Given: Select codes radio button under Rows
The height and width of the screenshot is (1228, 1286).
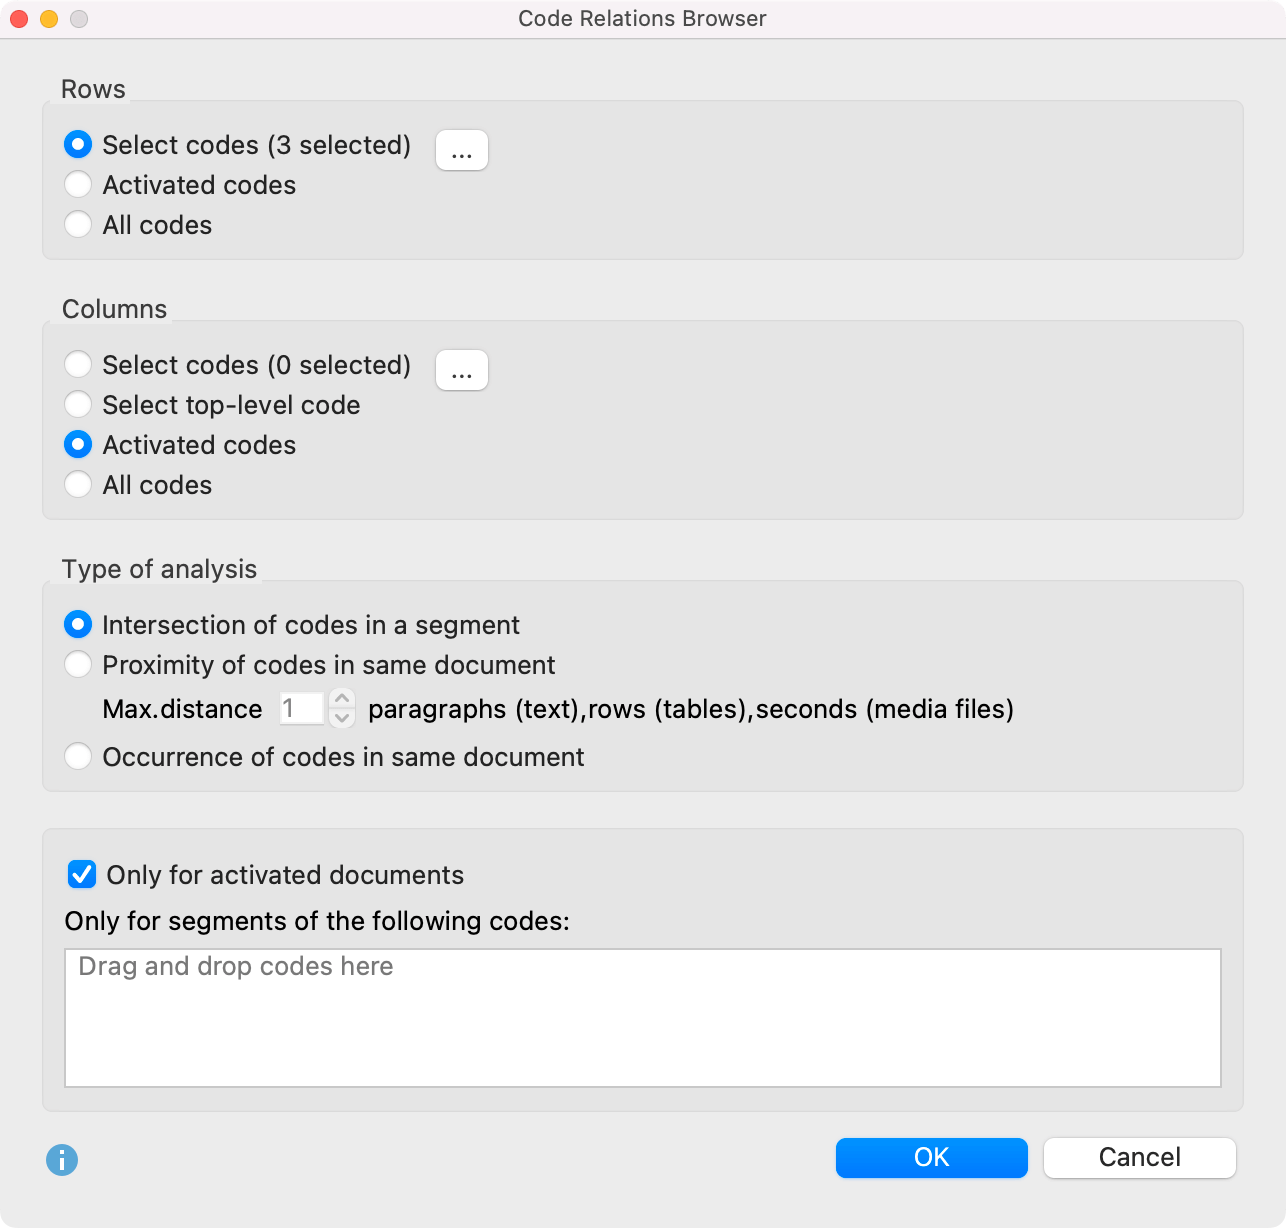Looking at the screenshot, I should point(78,144).
